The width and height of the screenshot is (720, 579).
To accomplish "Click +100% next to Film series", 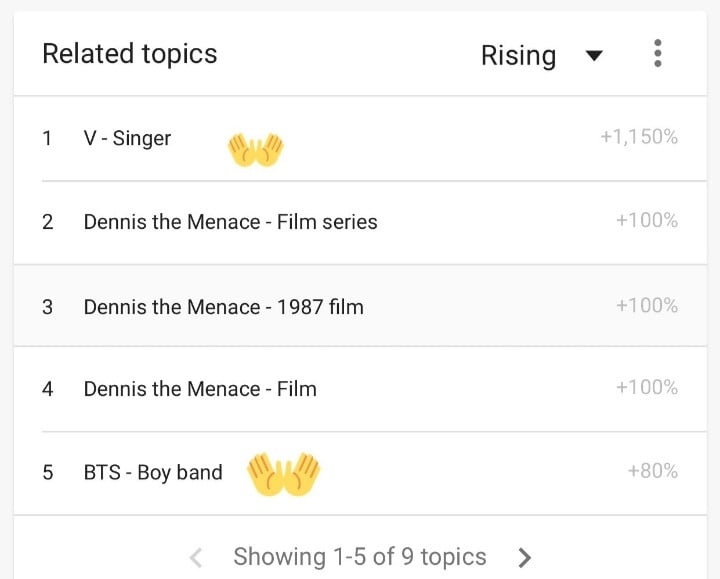I will pos(647,220).
